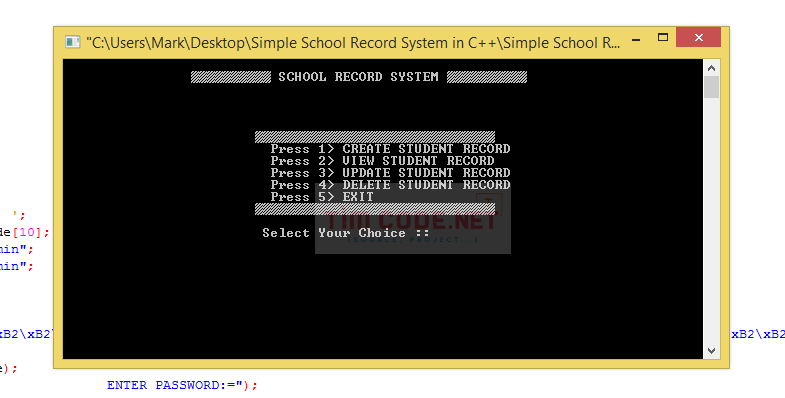Click the UPDATE STUDENT RECORD line
Image resolution: width=785 pixels, height=398 pixels.
pos(390,173)
